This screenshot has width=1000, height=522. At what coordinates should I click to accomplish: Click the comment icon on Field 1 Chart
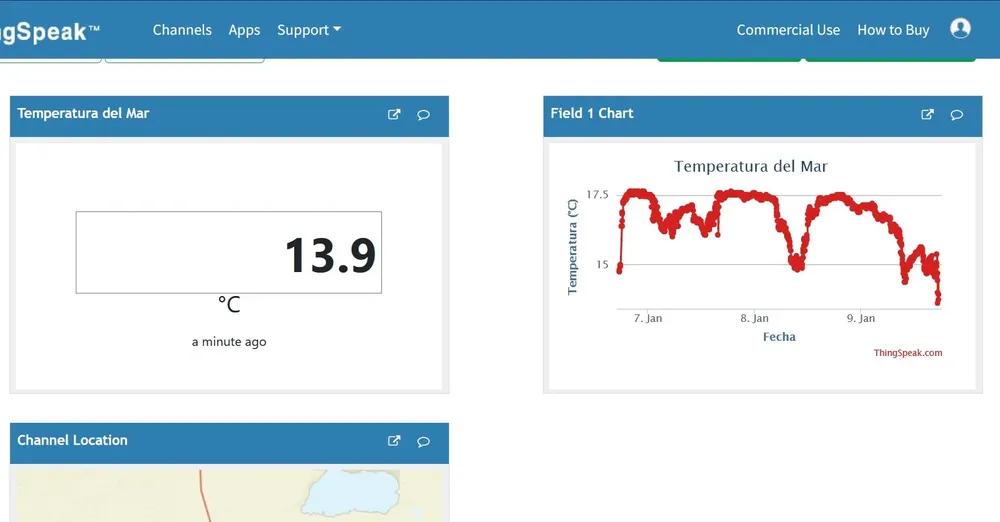(956, 115)
